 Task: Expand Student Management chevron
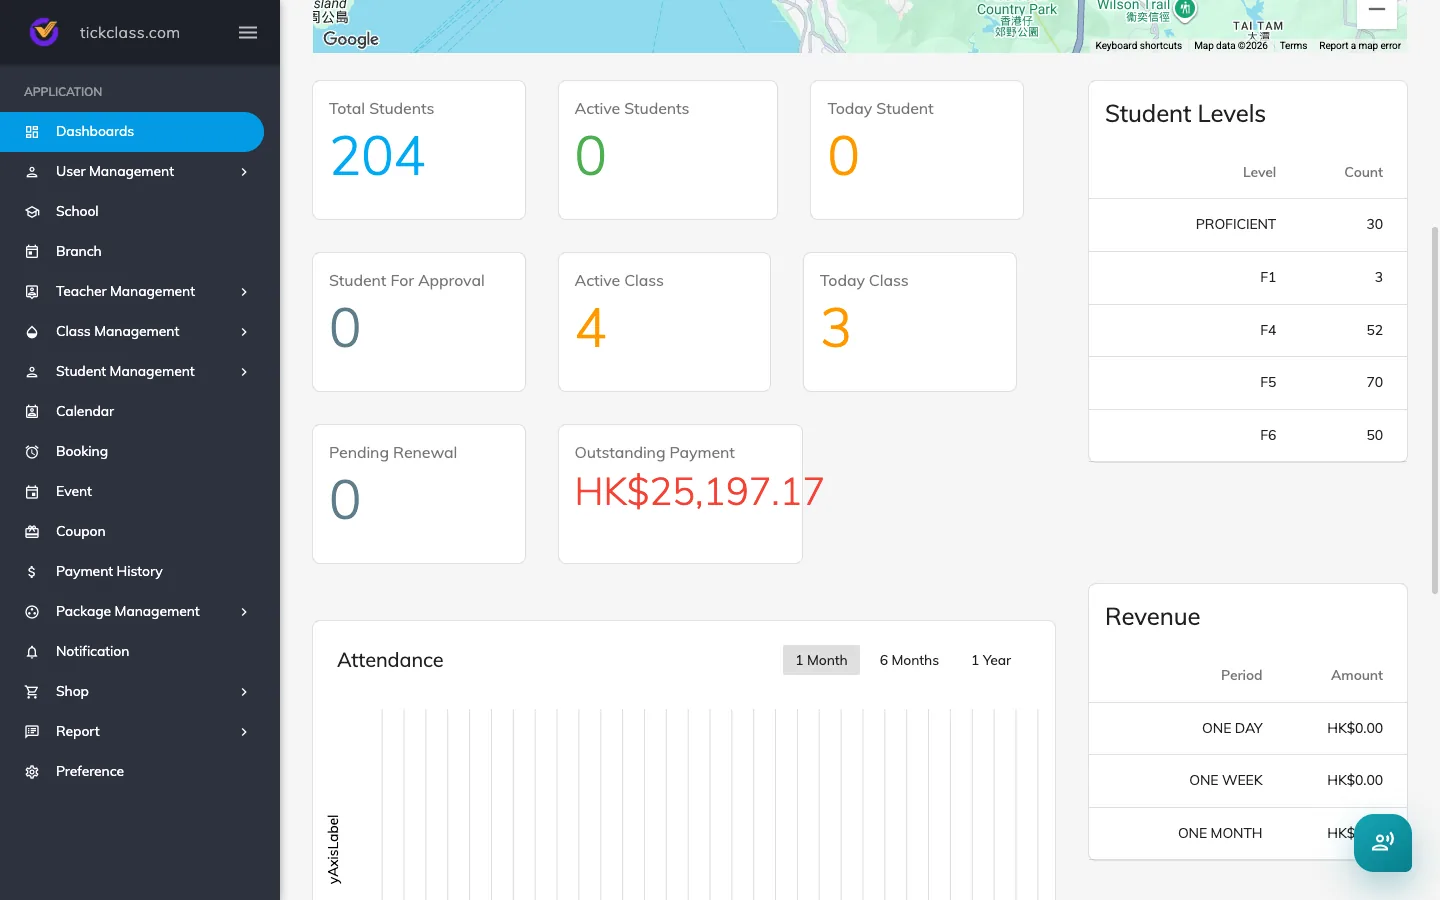tap(244, 372)
